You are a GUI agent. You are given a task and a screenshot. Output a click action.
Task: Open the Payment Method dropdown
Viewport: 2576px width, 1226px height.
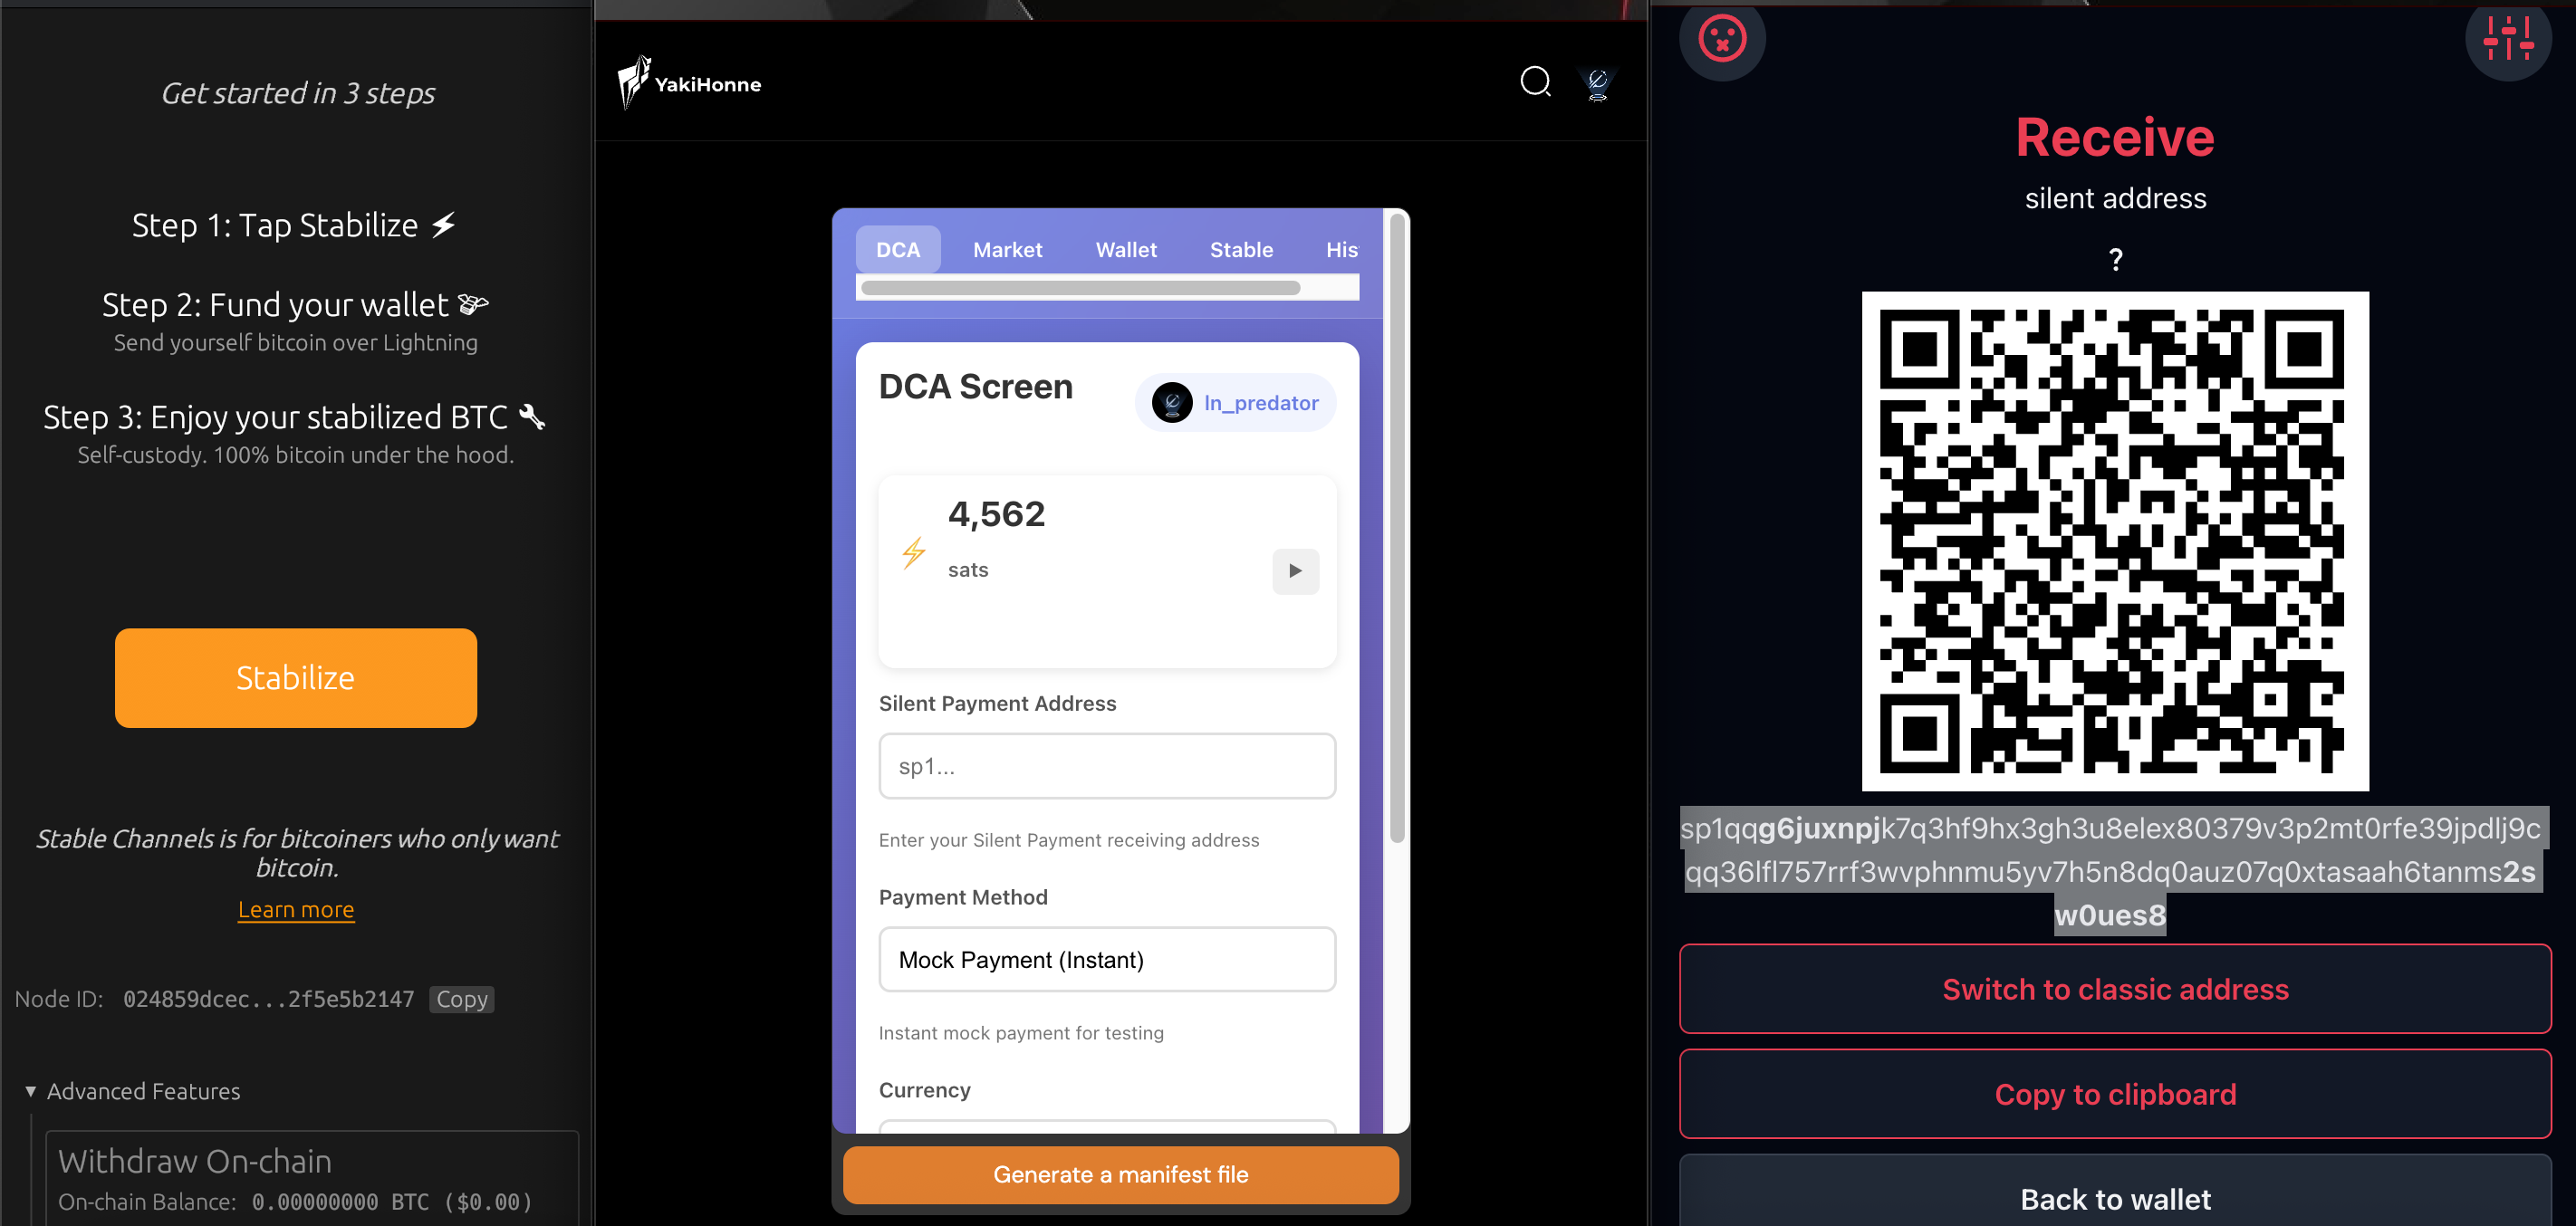click(x=1106, y=959)
